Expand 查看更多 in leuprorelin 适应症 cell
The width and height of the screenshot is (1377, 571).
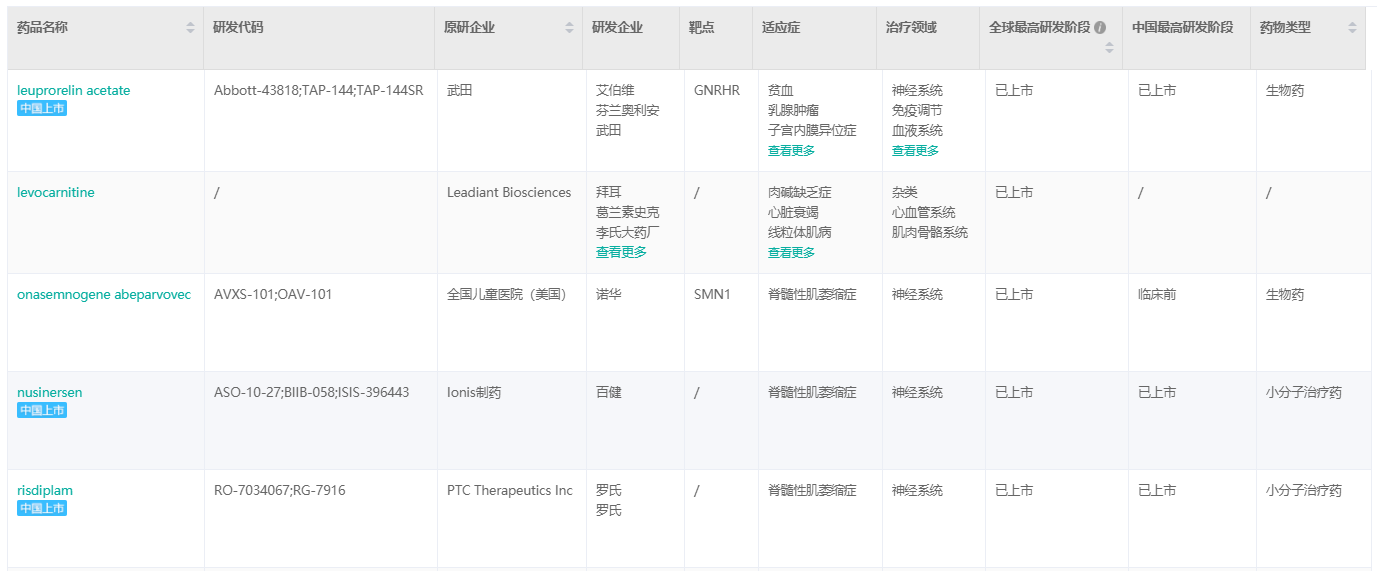coord(791,150)
